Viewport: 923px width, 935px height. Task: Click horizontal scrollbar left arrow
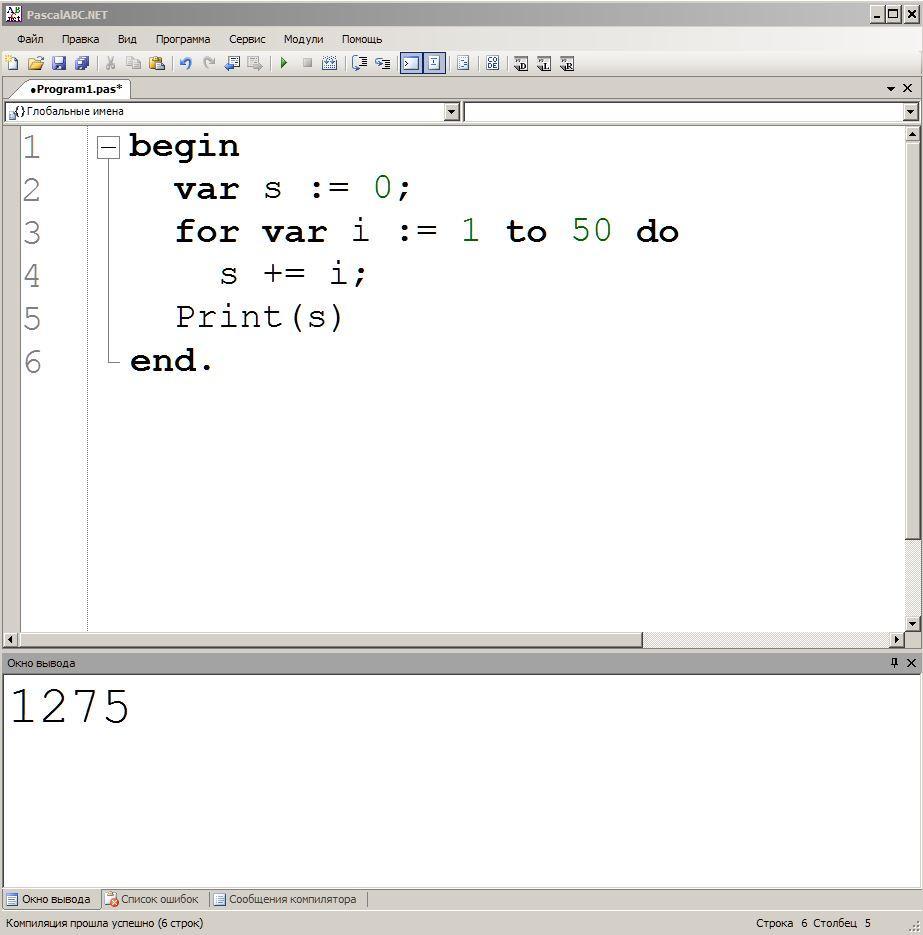click(x=10, y=640)
